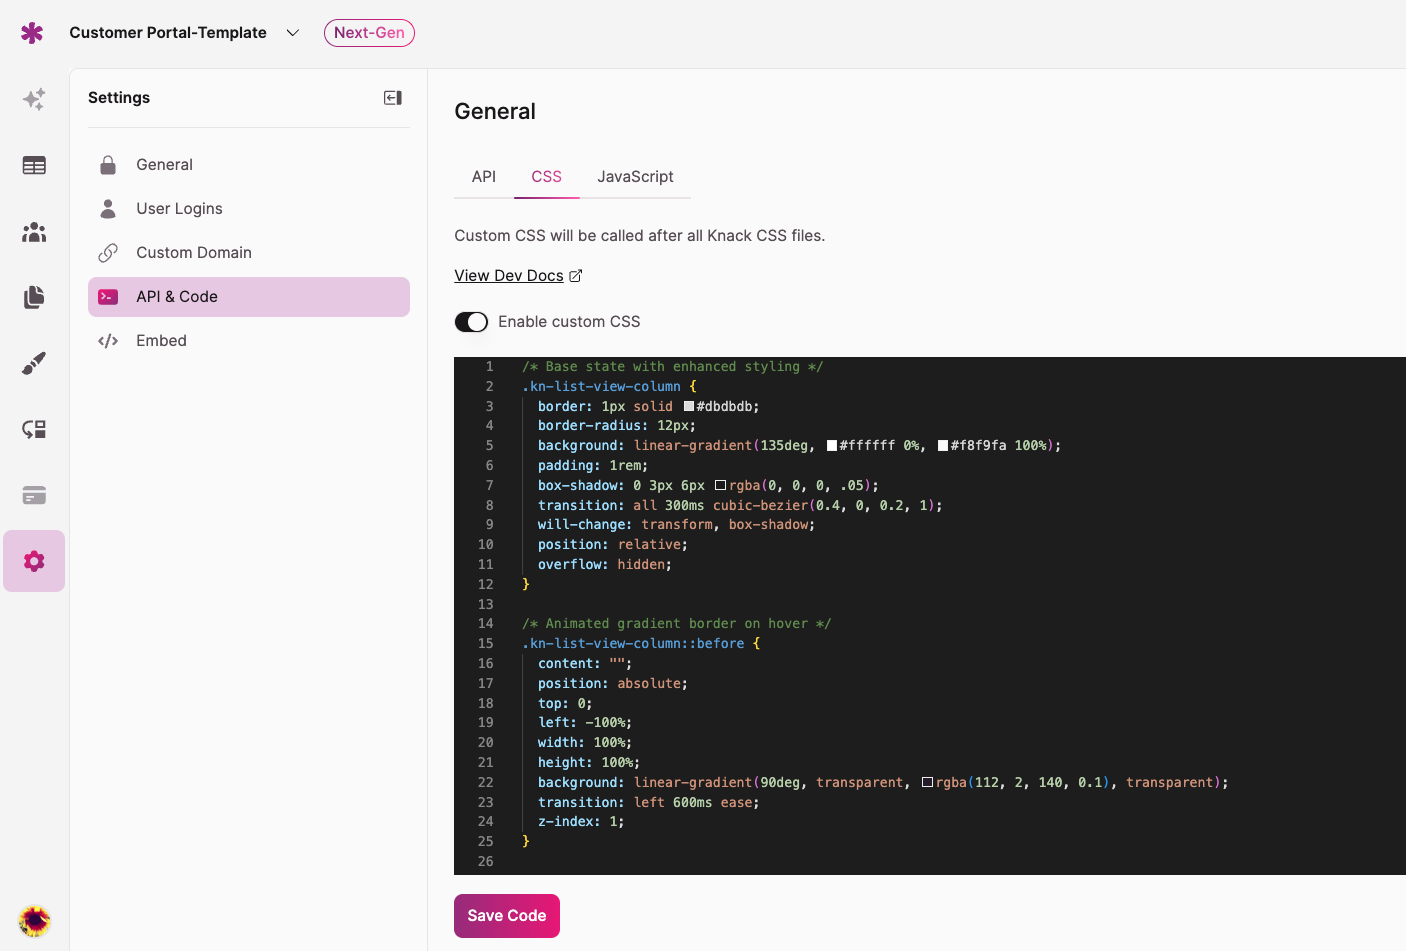Click the 'position: relative;' code line
This screenshot has height=951, width=1406.
coord(613,545)
